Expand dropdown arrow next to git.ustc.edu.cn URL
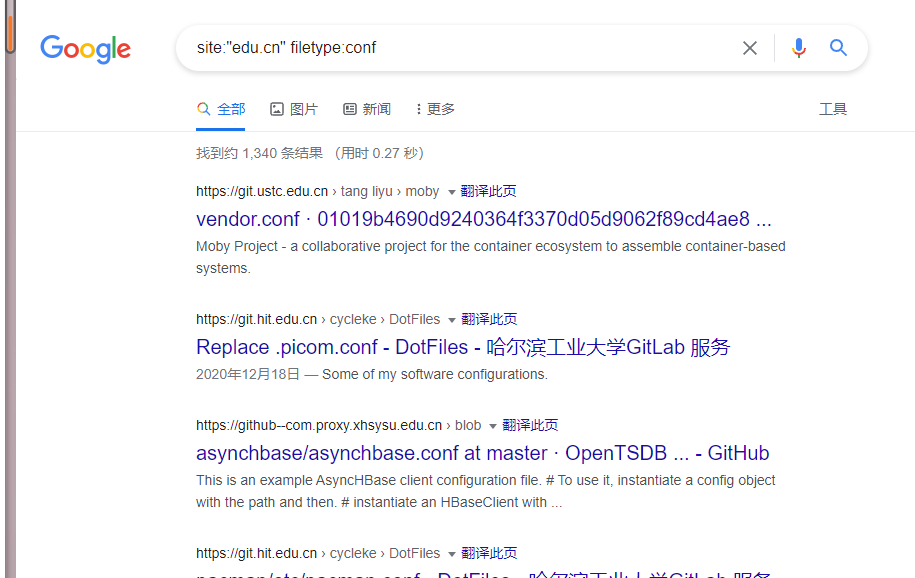915x578 pixels. pyautogui.click(x=451, y=192)
